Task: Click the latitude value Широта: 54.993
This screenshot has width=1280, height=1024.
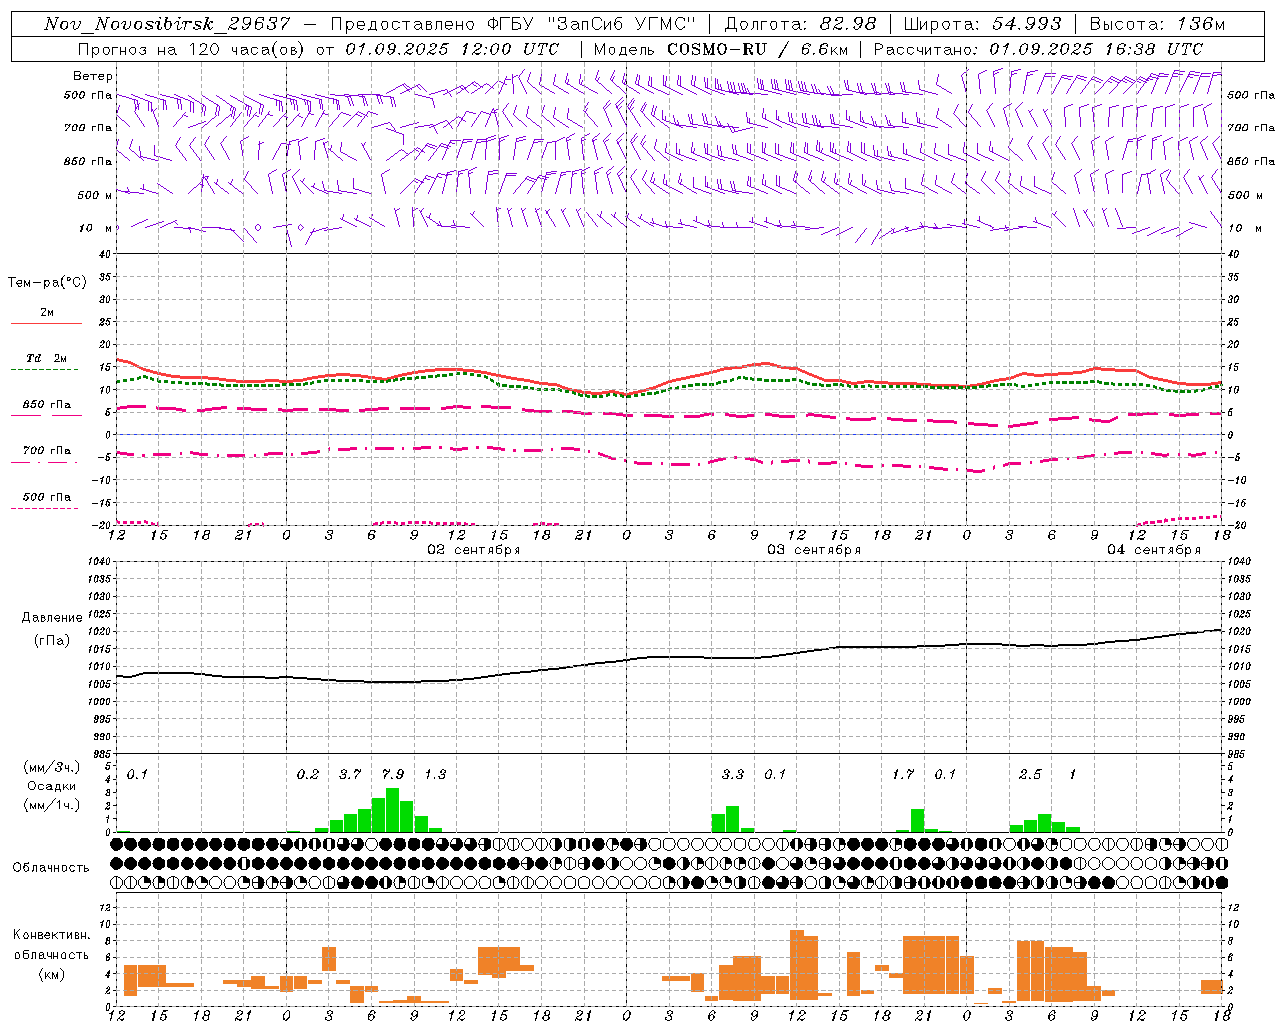Action: [x=984, y=24]
